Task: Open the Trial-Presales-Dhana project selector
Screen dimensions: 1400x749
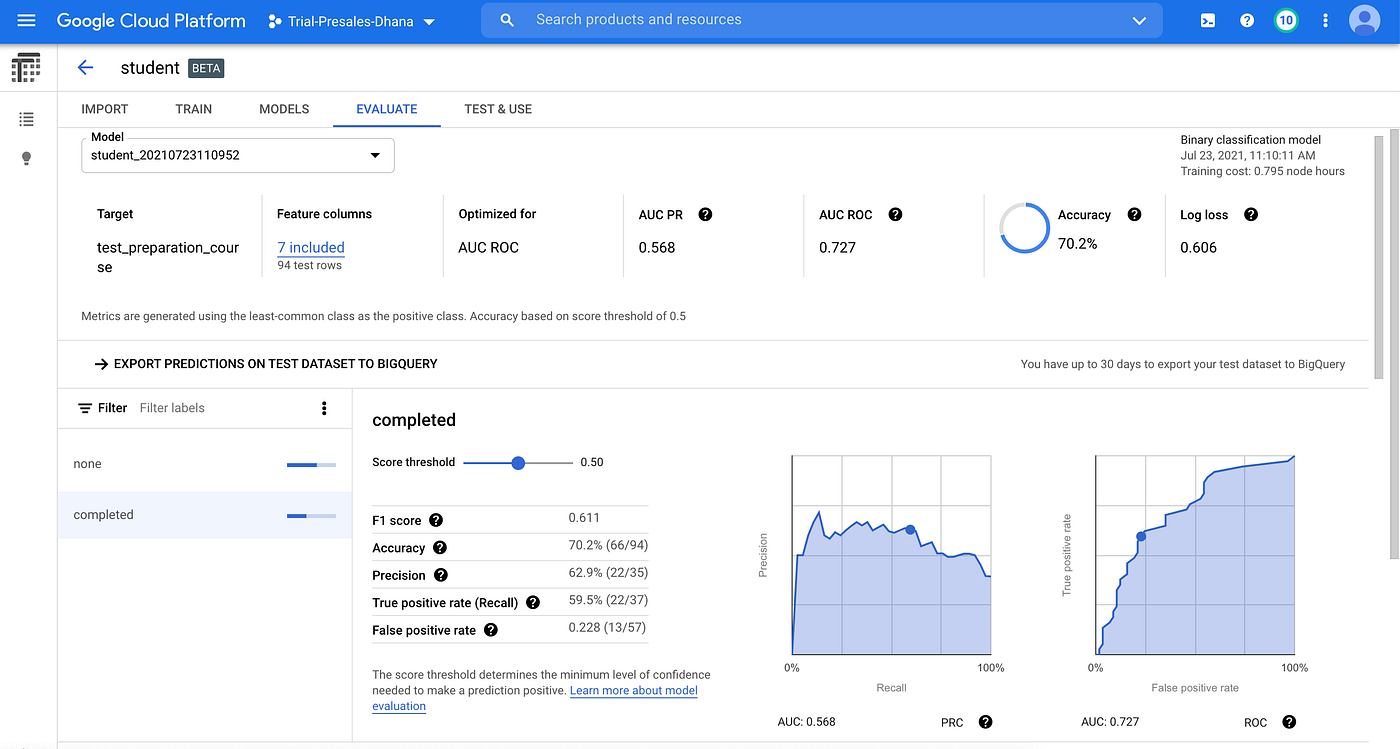Action: pyautogui.click(x=351, y=20)
